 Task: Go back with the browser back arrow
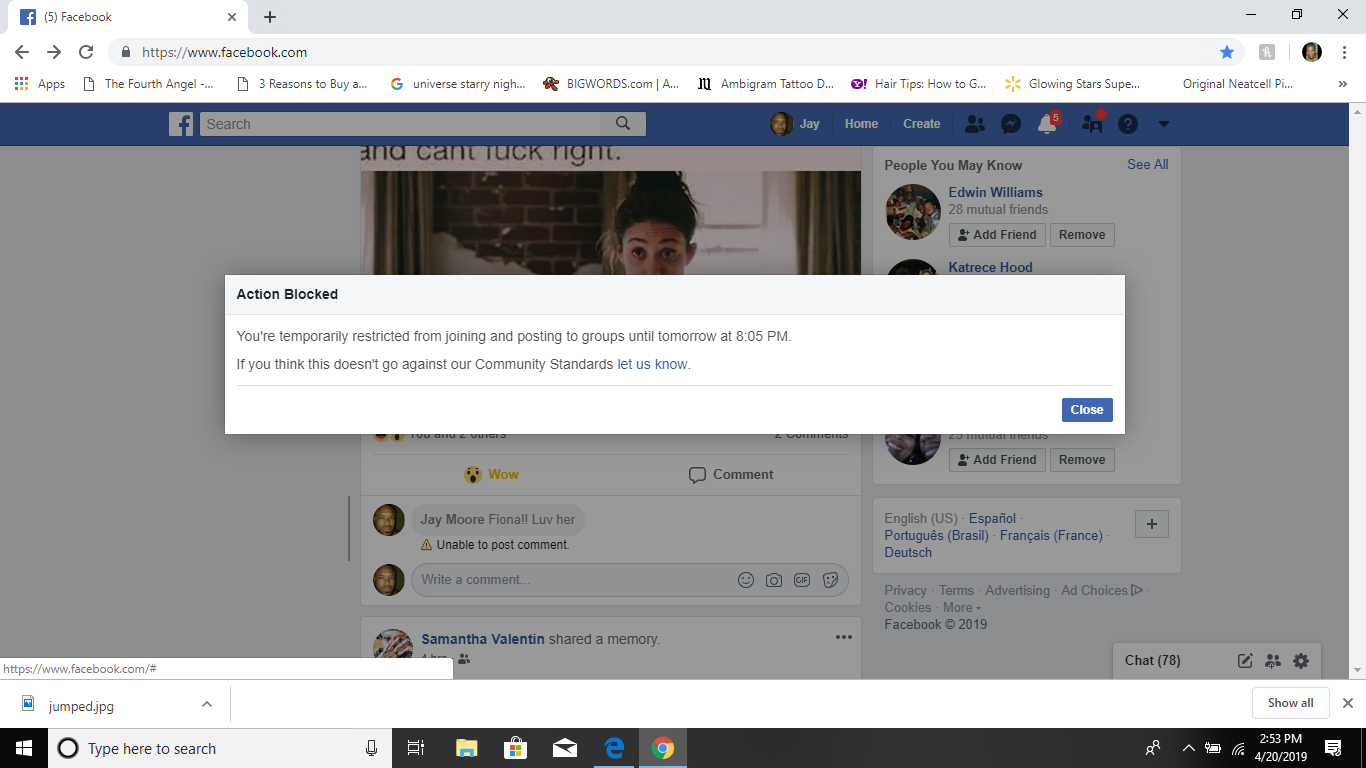tap(22, 52)
